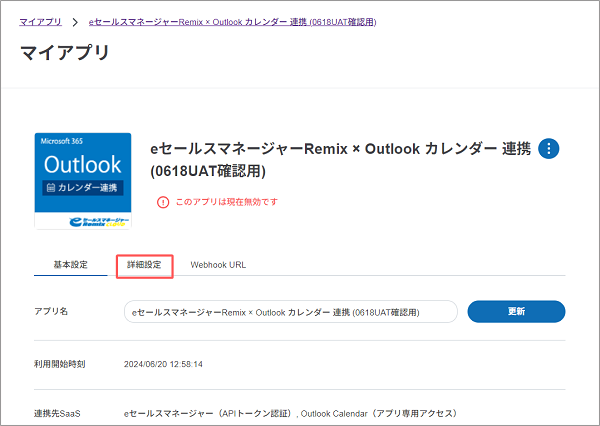Go to the Webhook URL tab
This screenshot has height=426, width=600.
click(x=218, y=265)
